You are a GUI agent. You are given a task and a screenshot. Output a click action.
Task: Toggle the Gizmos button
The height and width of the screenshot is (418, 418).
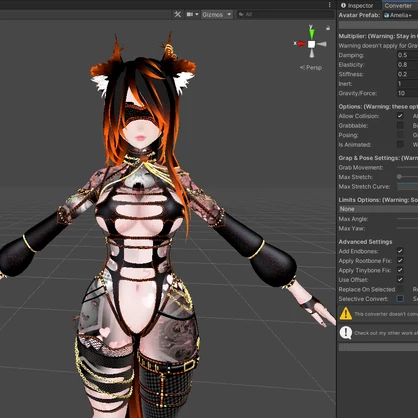coord(213,15)
